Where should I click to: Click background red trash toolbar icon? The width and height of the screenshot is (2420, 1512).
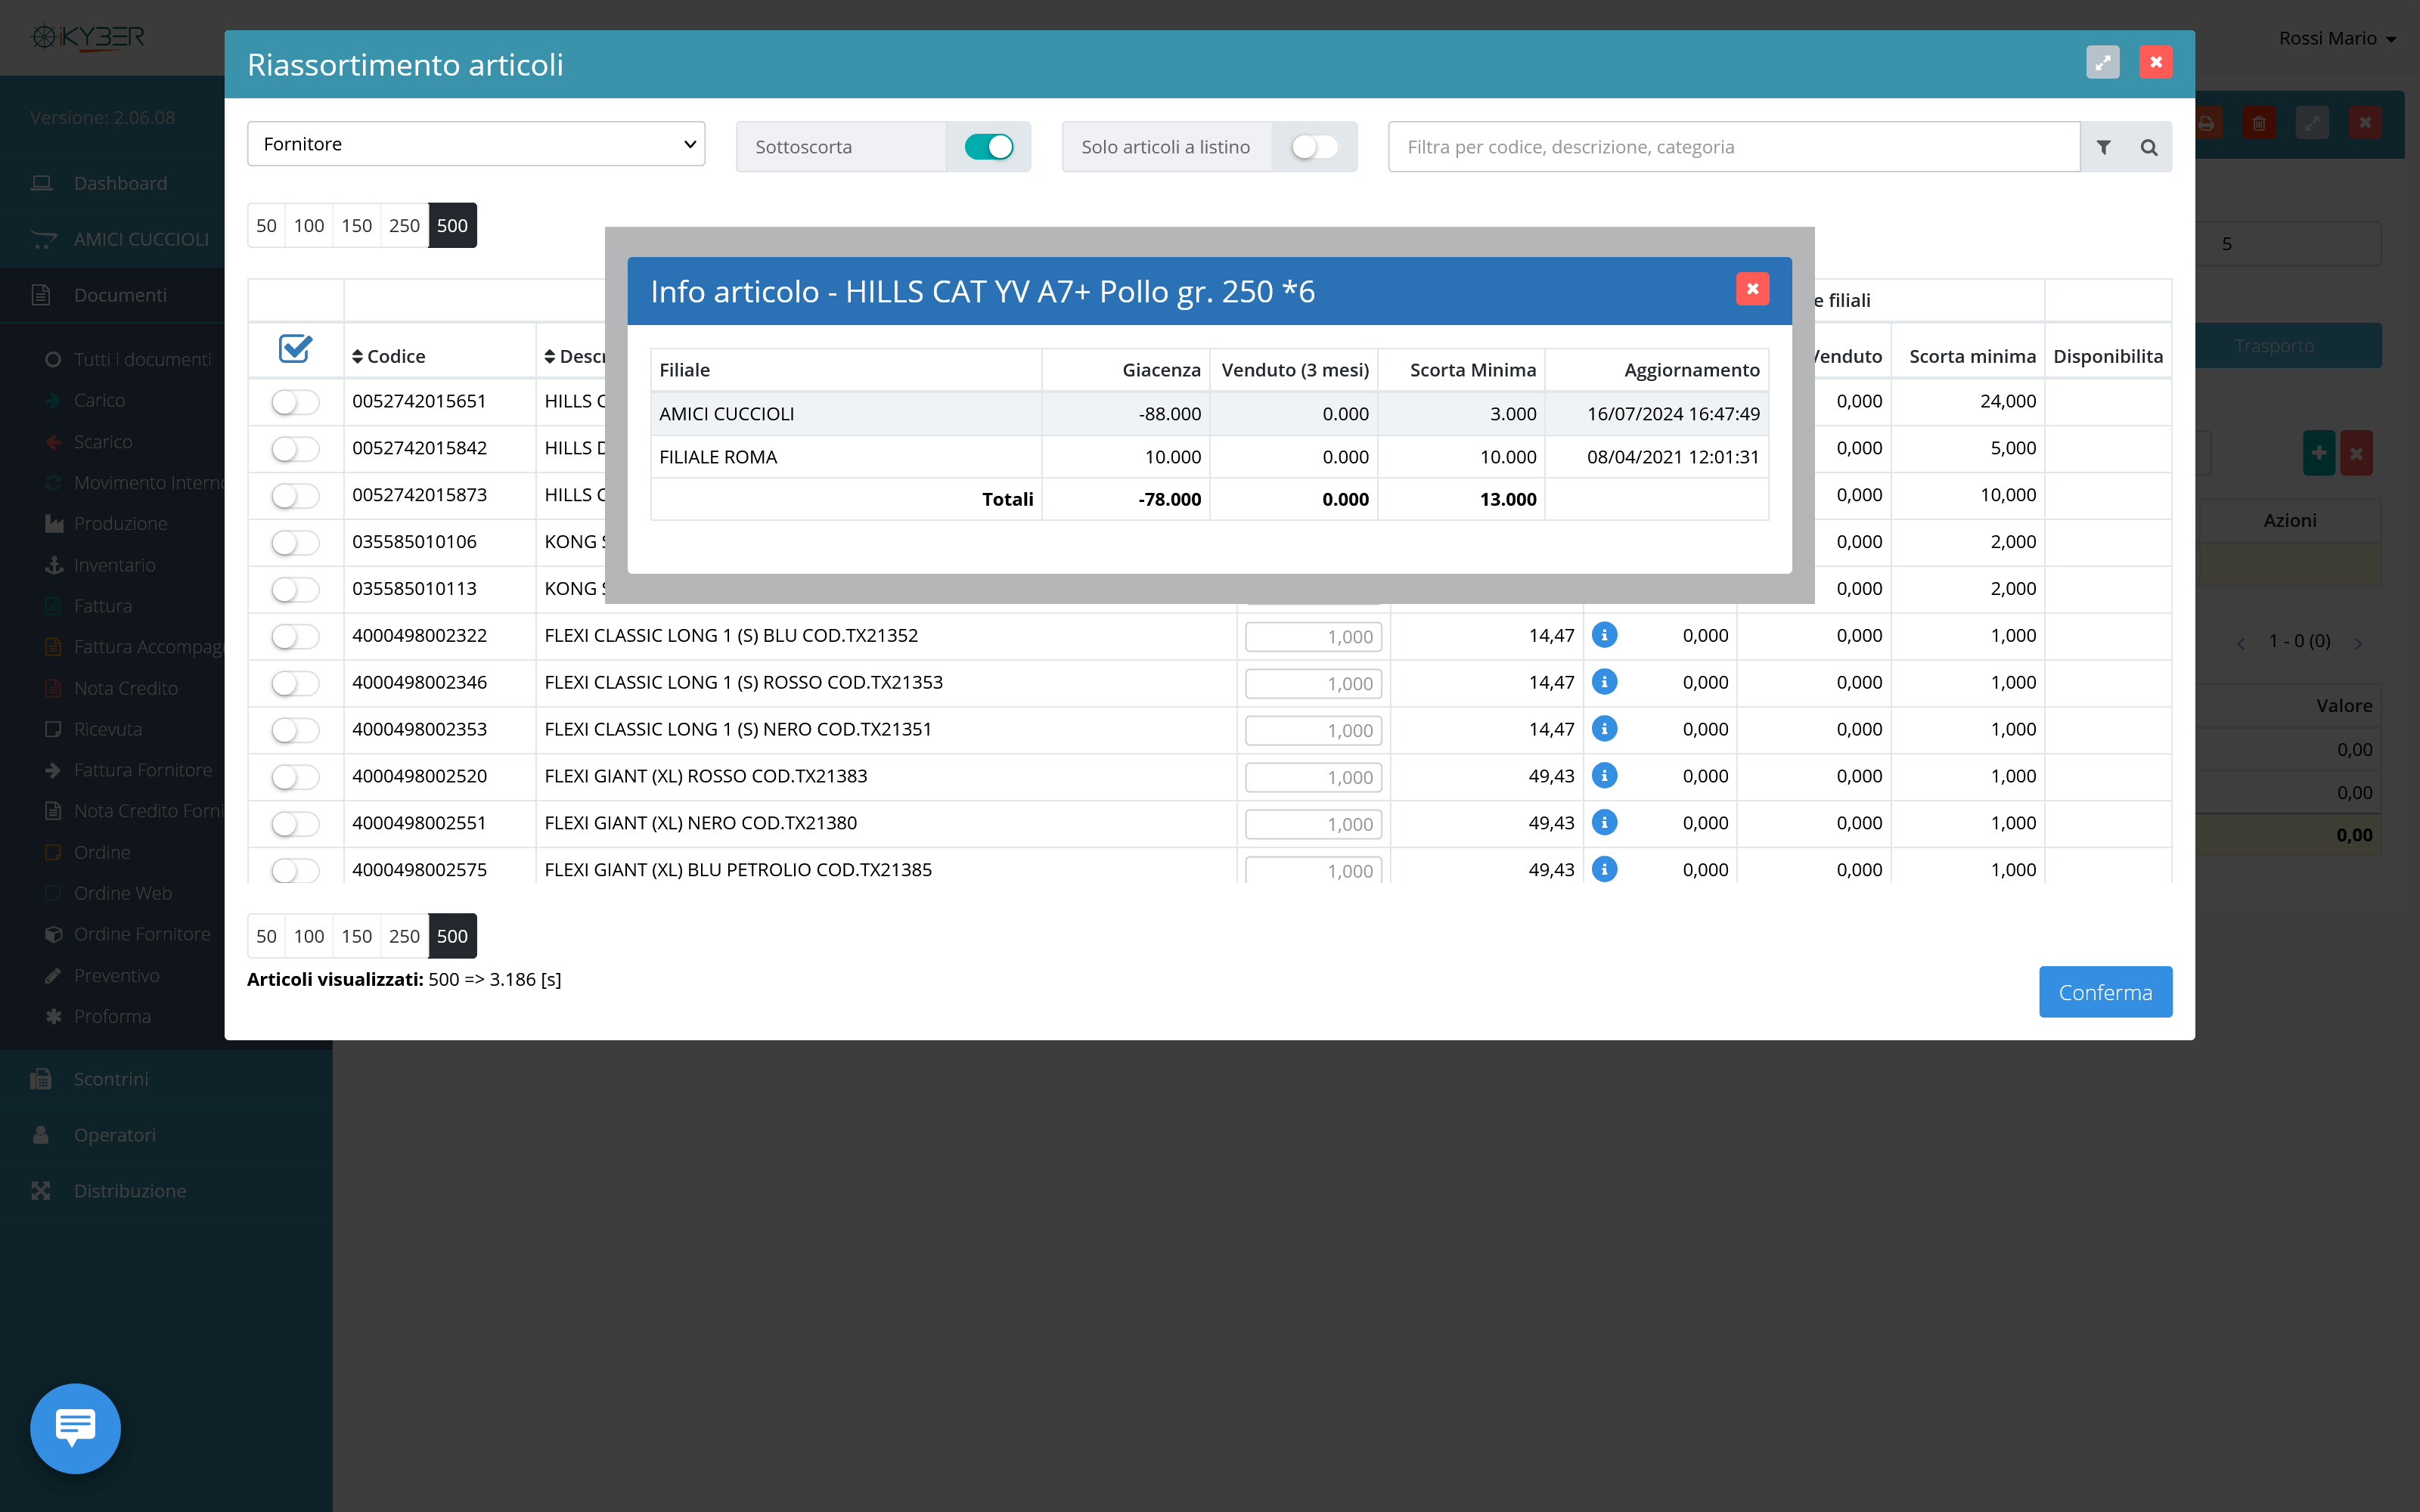coord(2259,124)
